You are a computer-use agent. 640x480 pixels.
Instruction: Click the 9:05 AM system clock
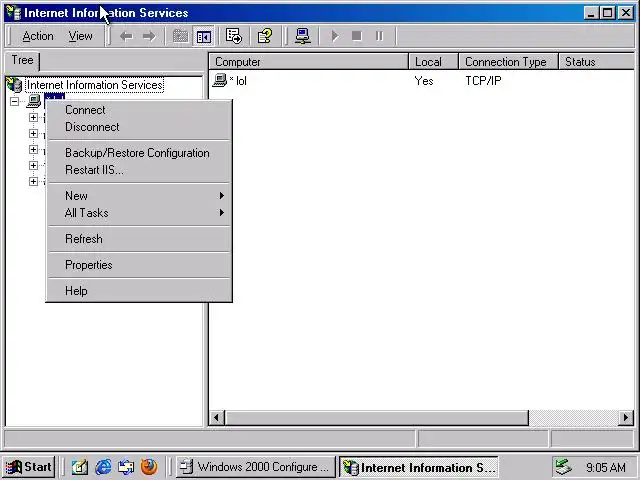pyautogui.click(x=606, y=467)
